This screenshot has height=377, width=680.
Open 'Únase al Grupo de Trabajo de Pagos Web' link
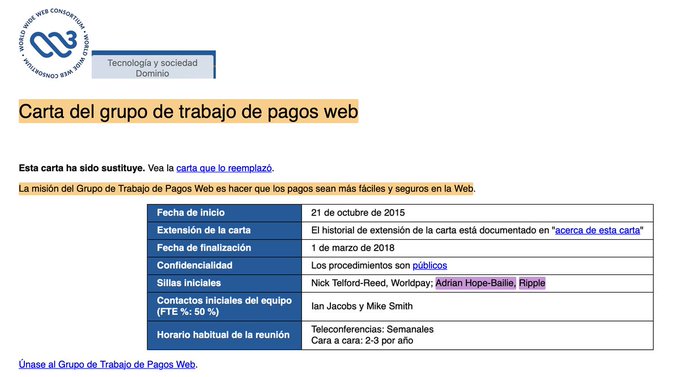[x=107, y=364]
